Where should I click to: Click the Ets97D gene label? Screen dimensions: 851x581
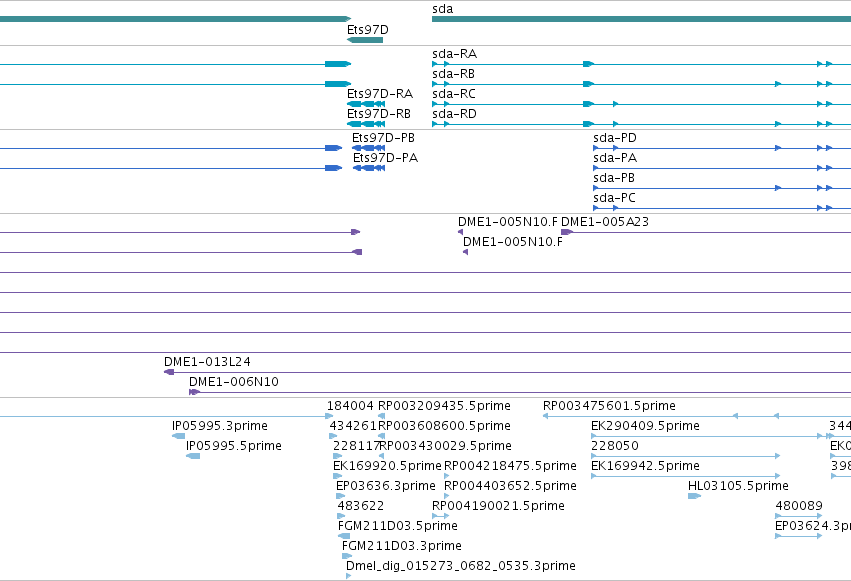(x=367, y=30)
